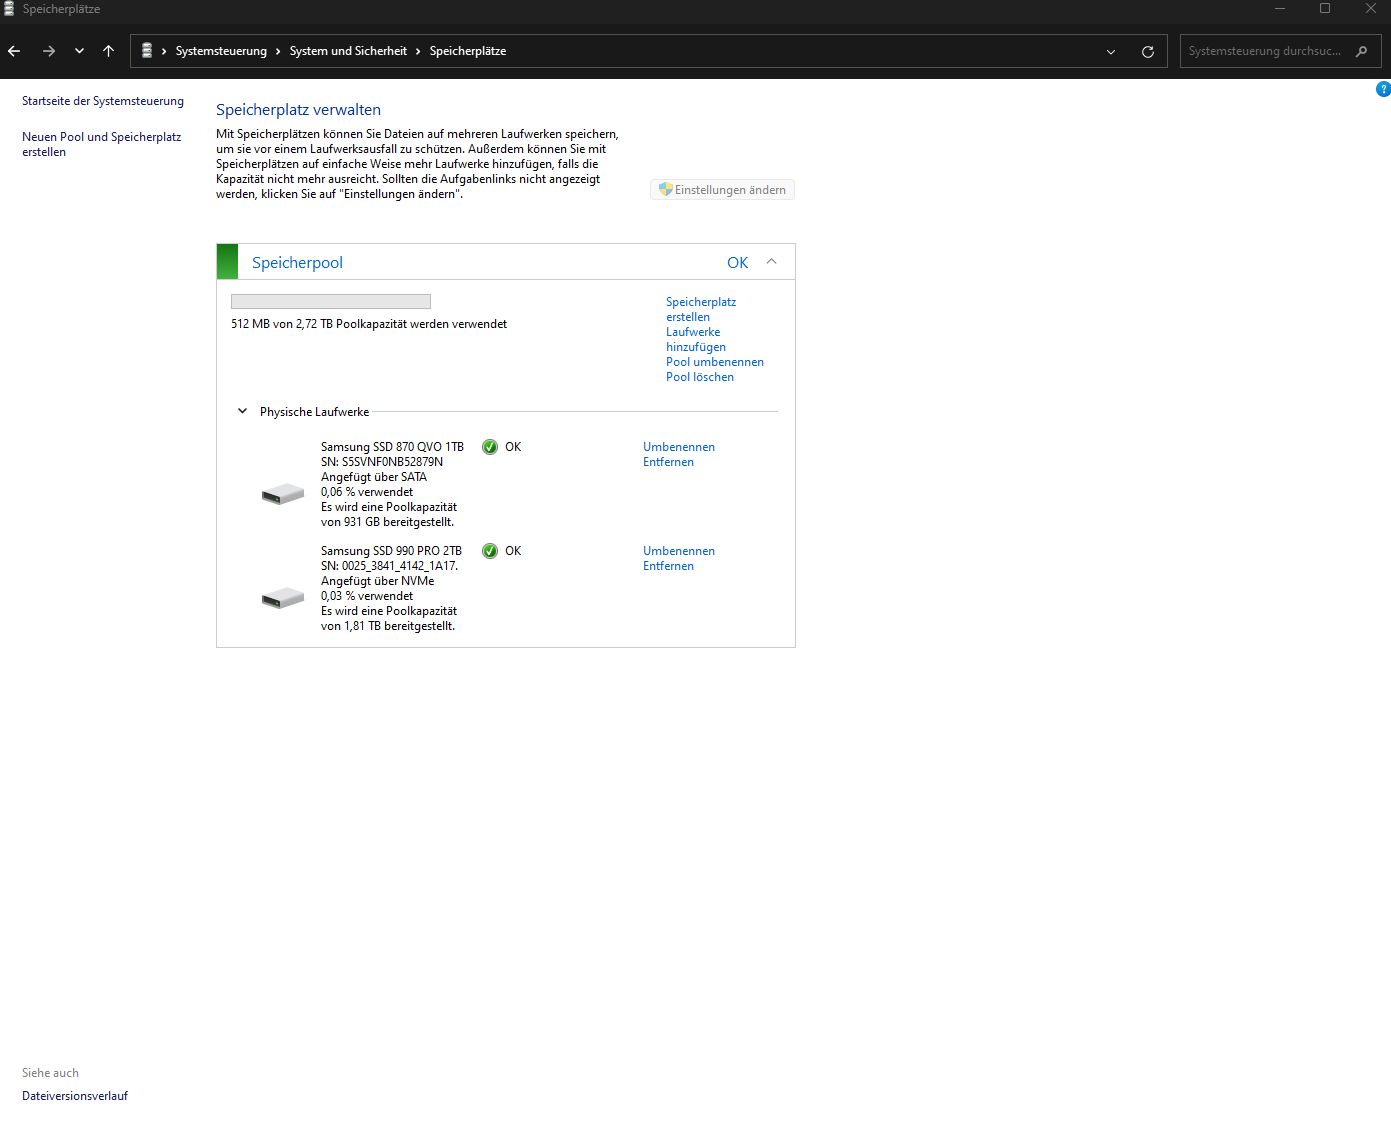Image resolution: width=1391 pixels, height=1121 pixels.
Task: Expand the address bar history dropdown
Action: [1110, 52]
